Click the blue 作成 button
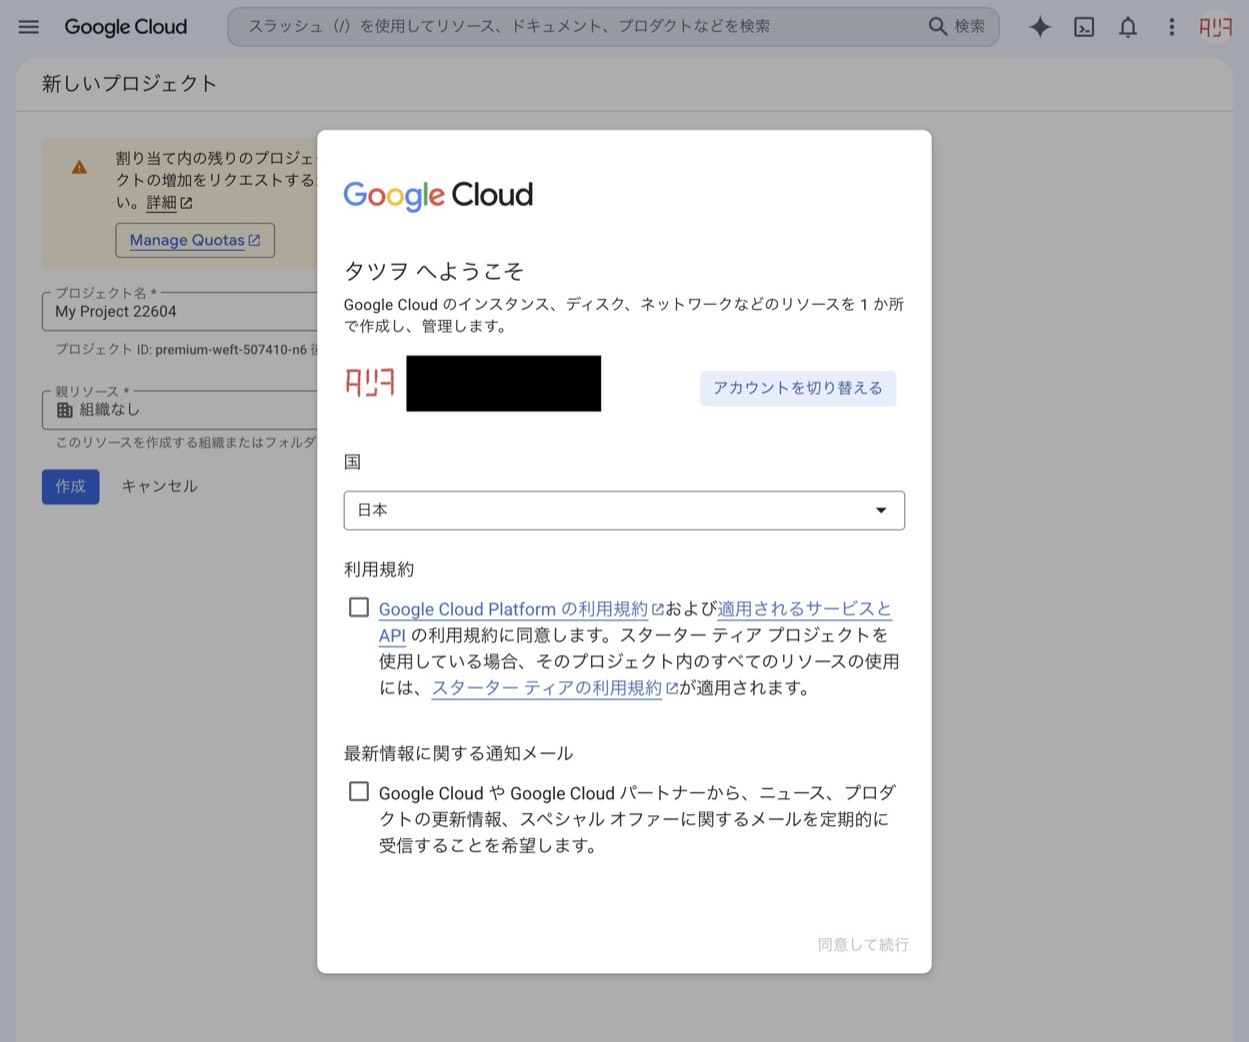Image resolution: width=1249 pixels, height=1042 pixels. coord(71,486)
